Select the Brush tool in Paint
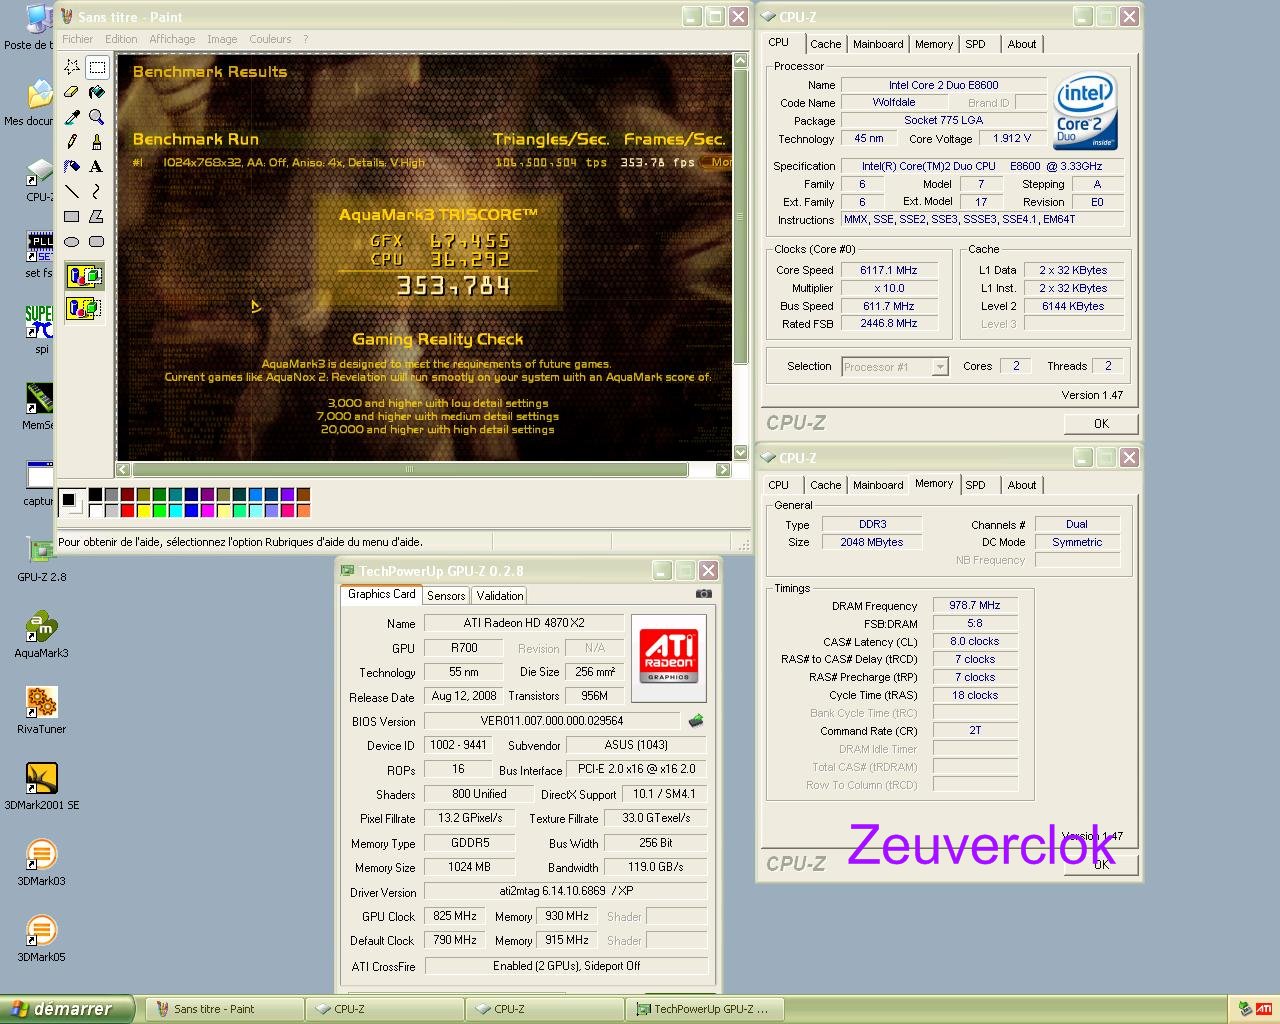1280x1024 pixels. pos(97,142)
